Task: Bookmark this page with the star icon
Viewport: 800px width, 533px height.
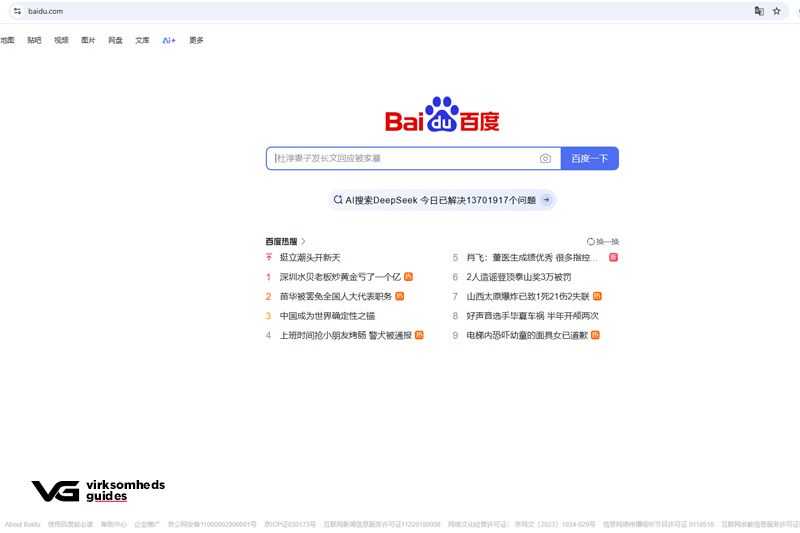Action: click(777, 11)
